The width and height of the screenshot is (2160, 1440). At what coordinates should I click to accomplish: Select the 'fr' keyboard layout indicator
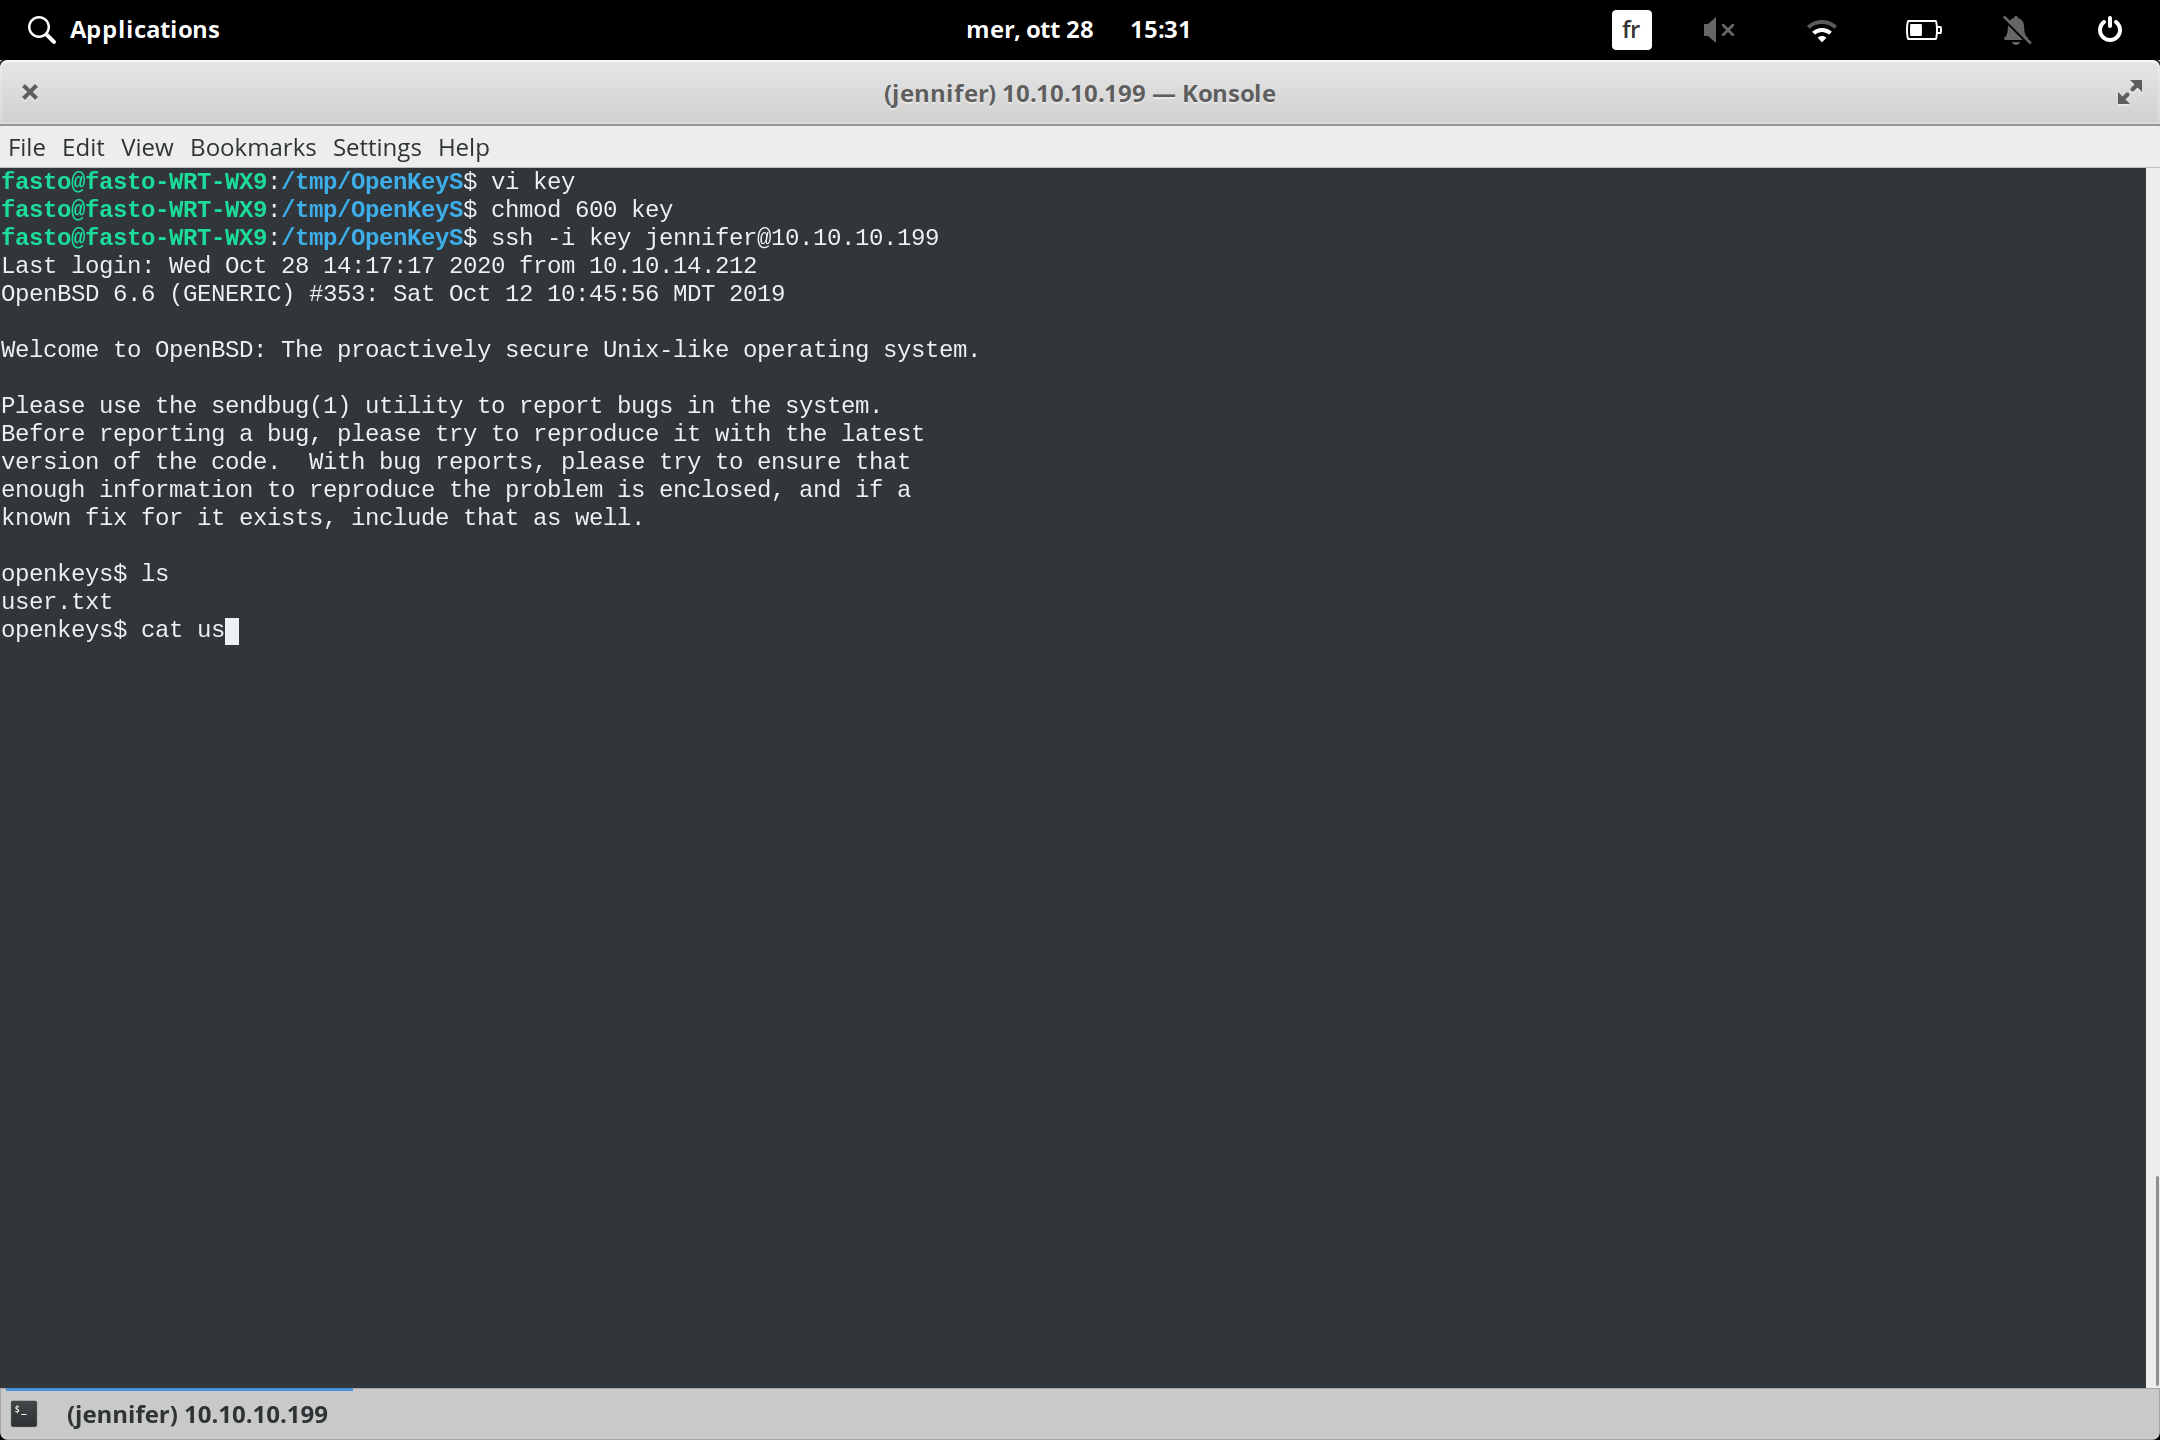tap(1630, 29)
